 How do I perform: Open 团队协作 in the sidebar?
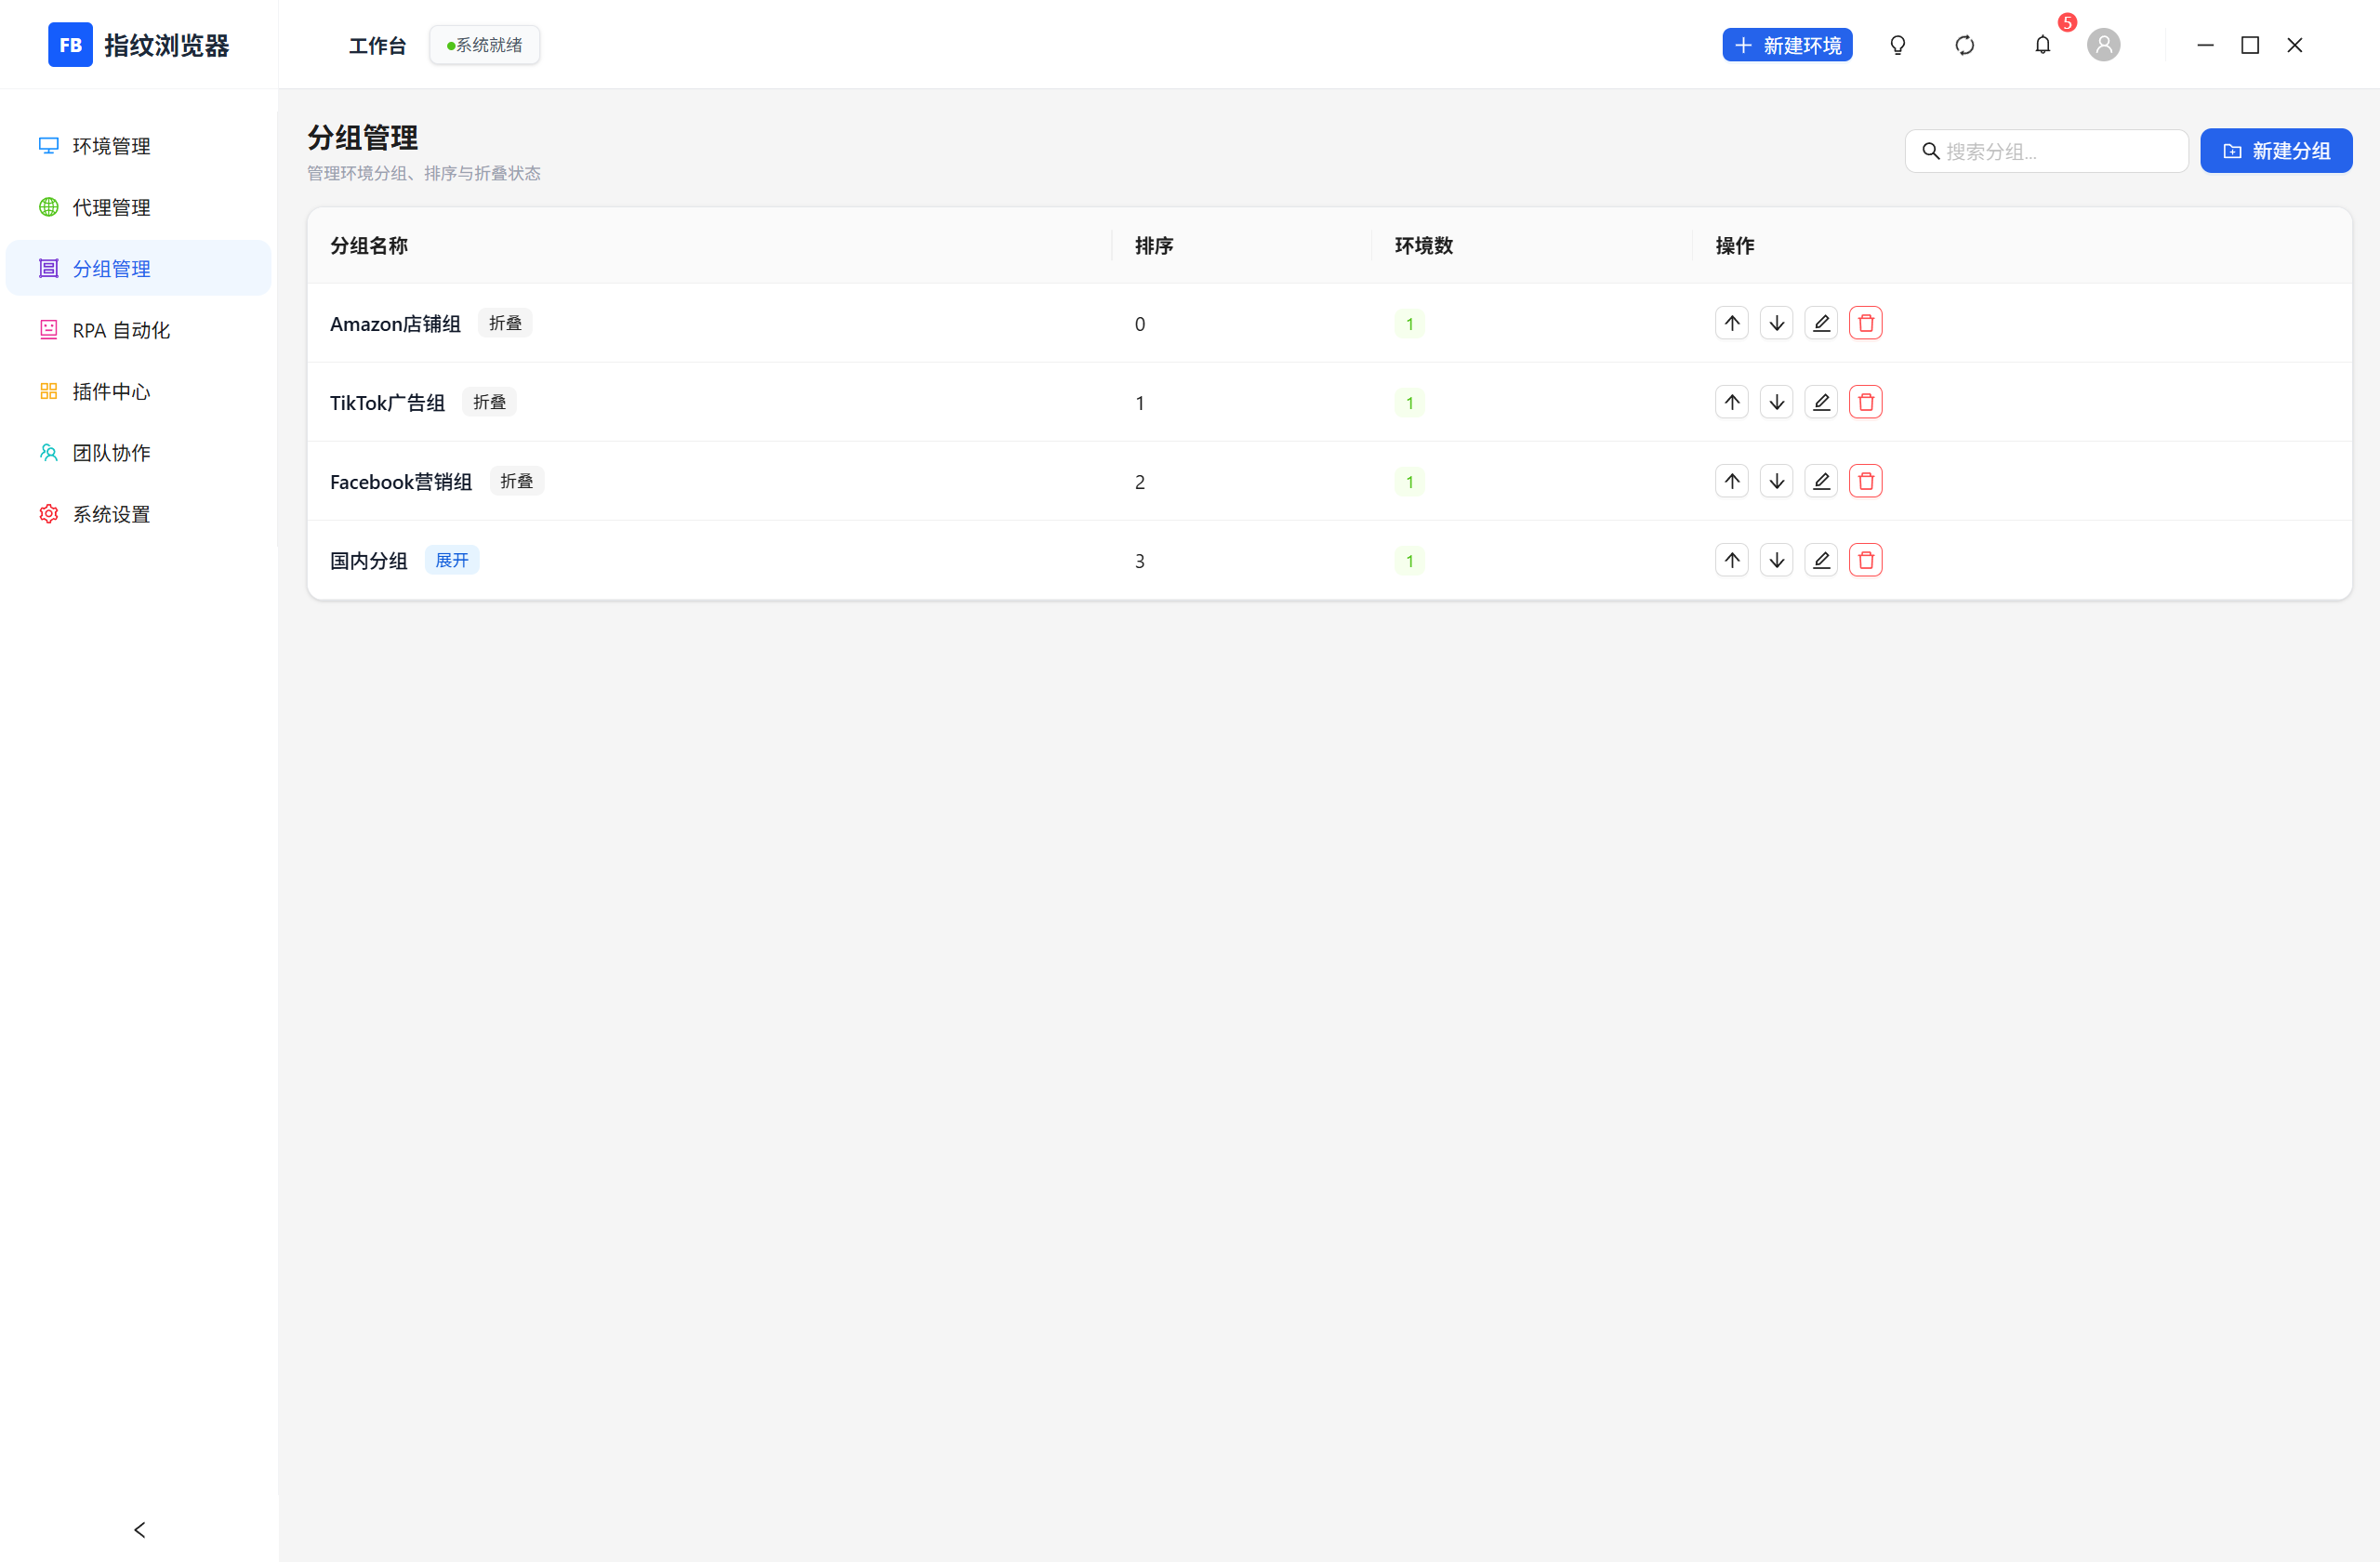pyautogui.click(x=139, y=452)
